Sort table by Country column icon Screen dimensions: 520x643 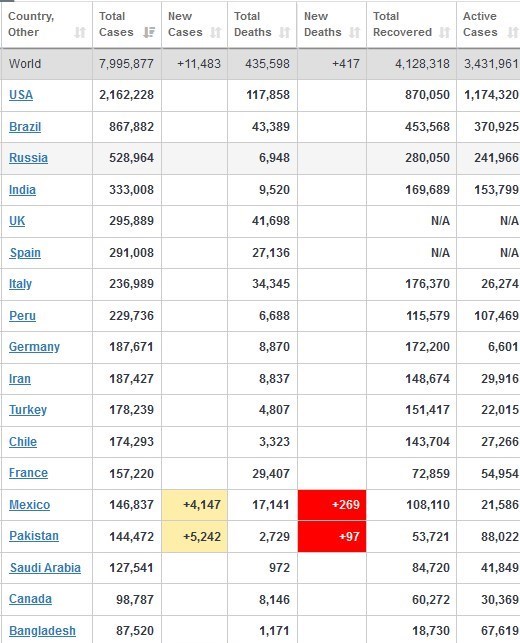(80, 32)
